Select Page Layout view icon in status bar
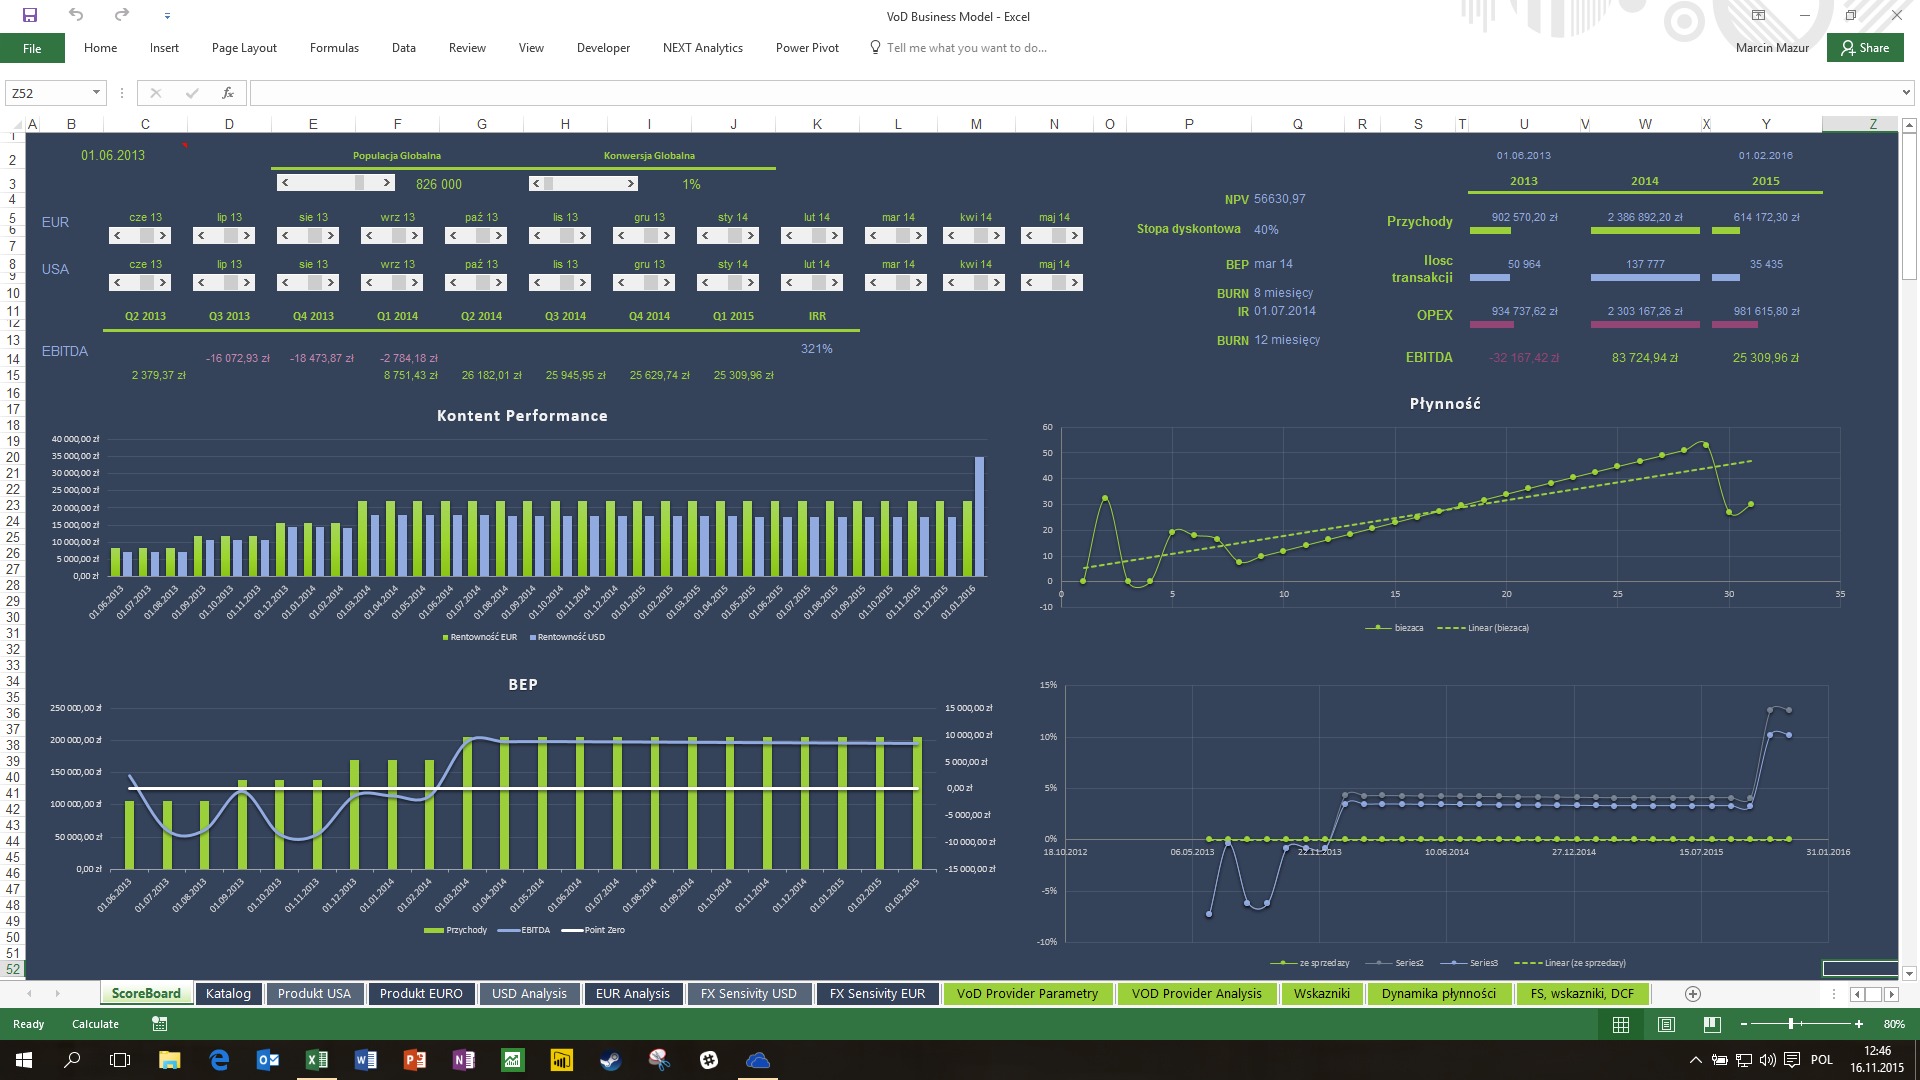The height and width of the screenshot is (1080, 1920). tap(1666, 1024)
